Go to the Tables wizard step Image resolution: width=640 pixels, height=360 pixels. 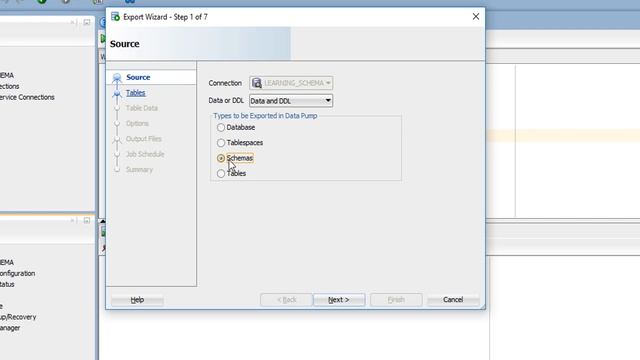[x=136, y=93]
